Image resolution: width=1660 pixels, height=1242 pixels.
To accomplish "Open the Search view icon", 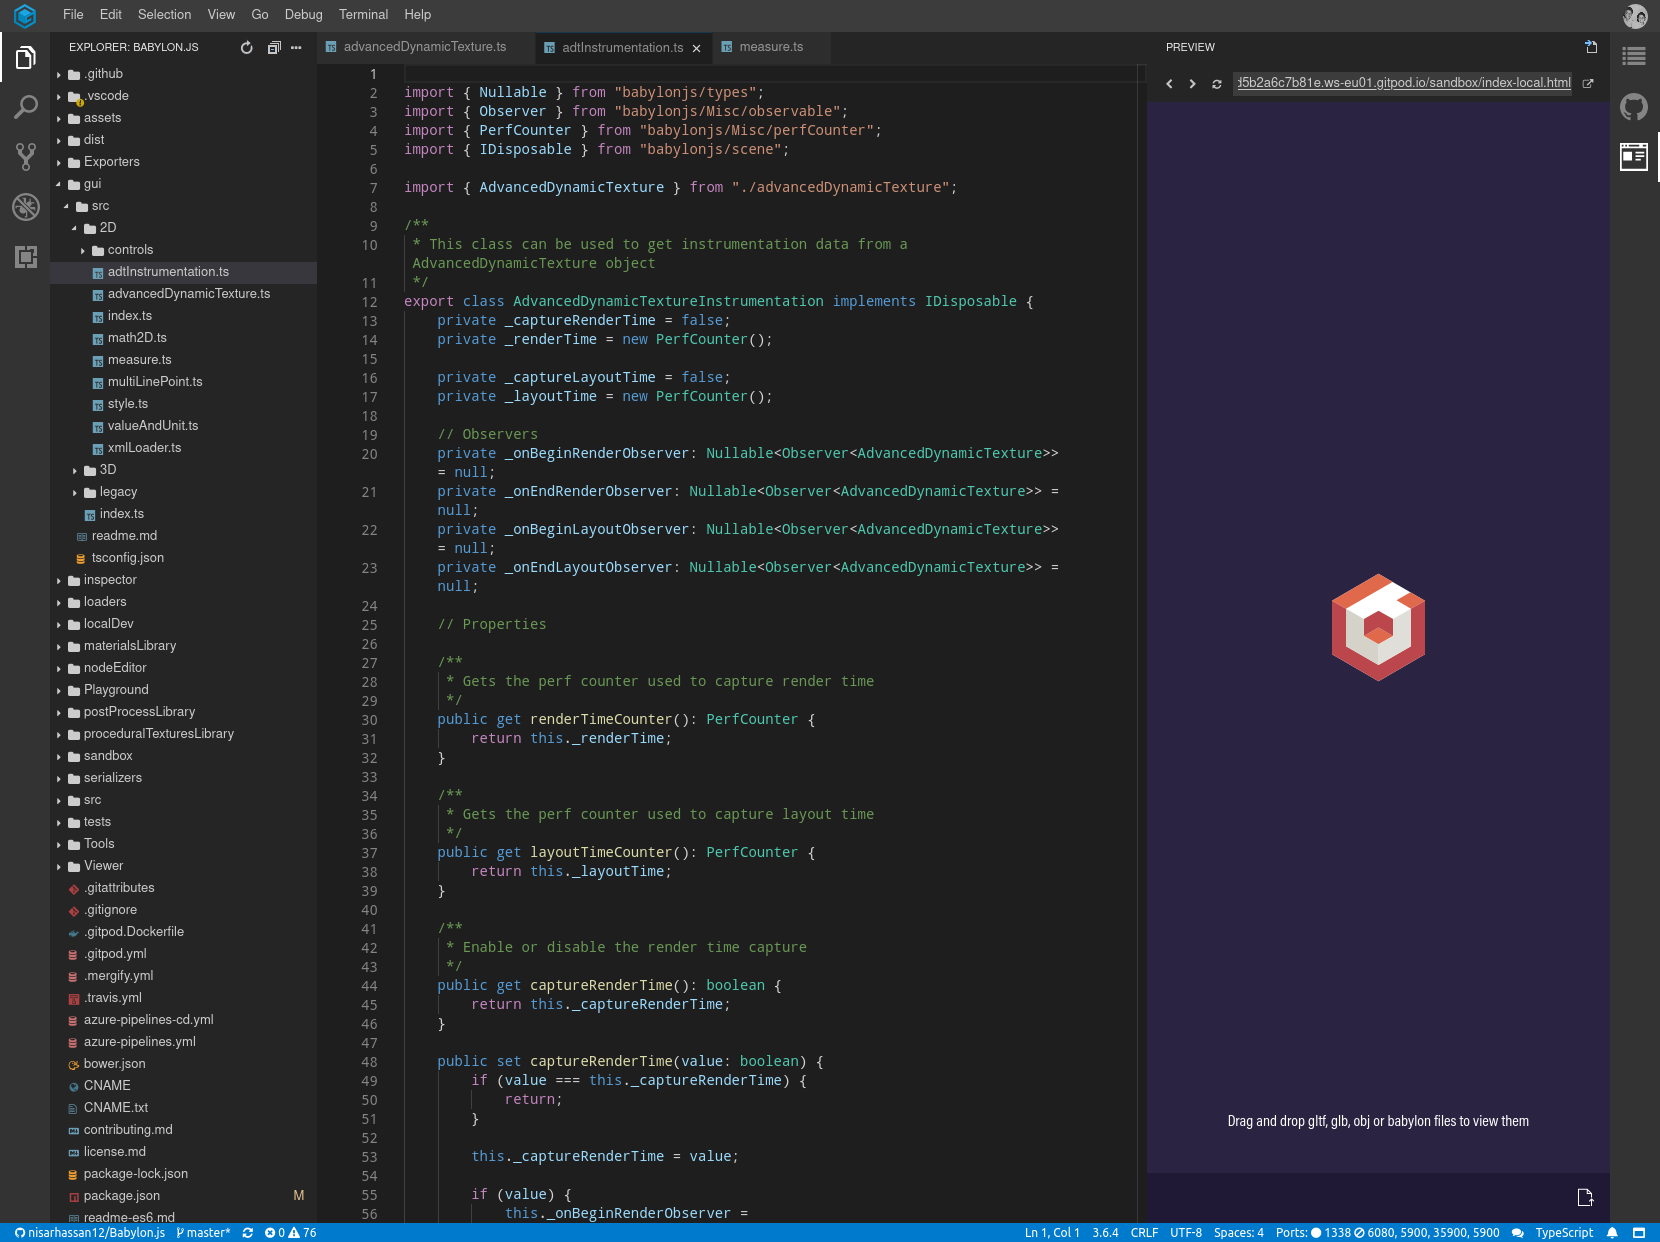I will (x=26, y=107).
